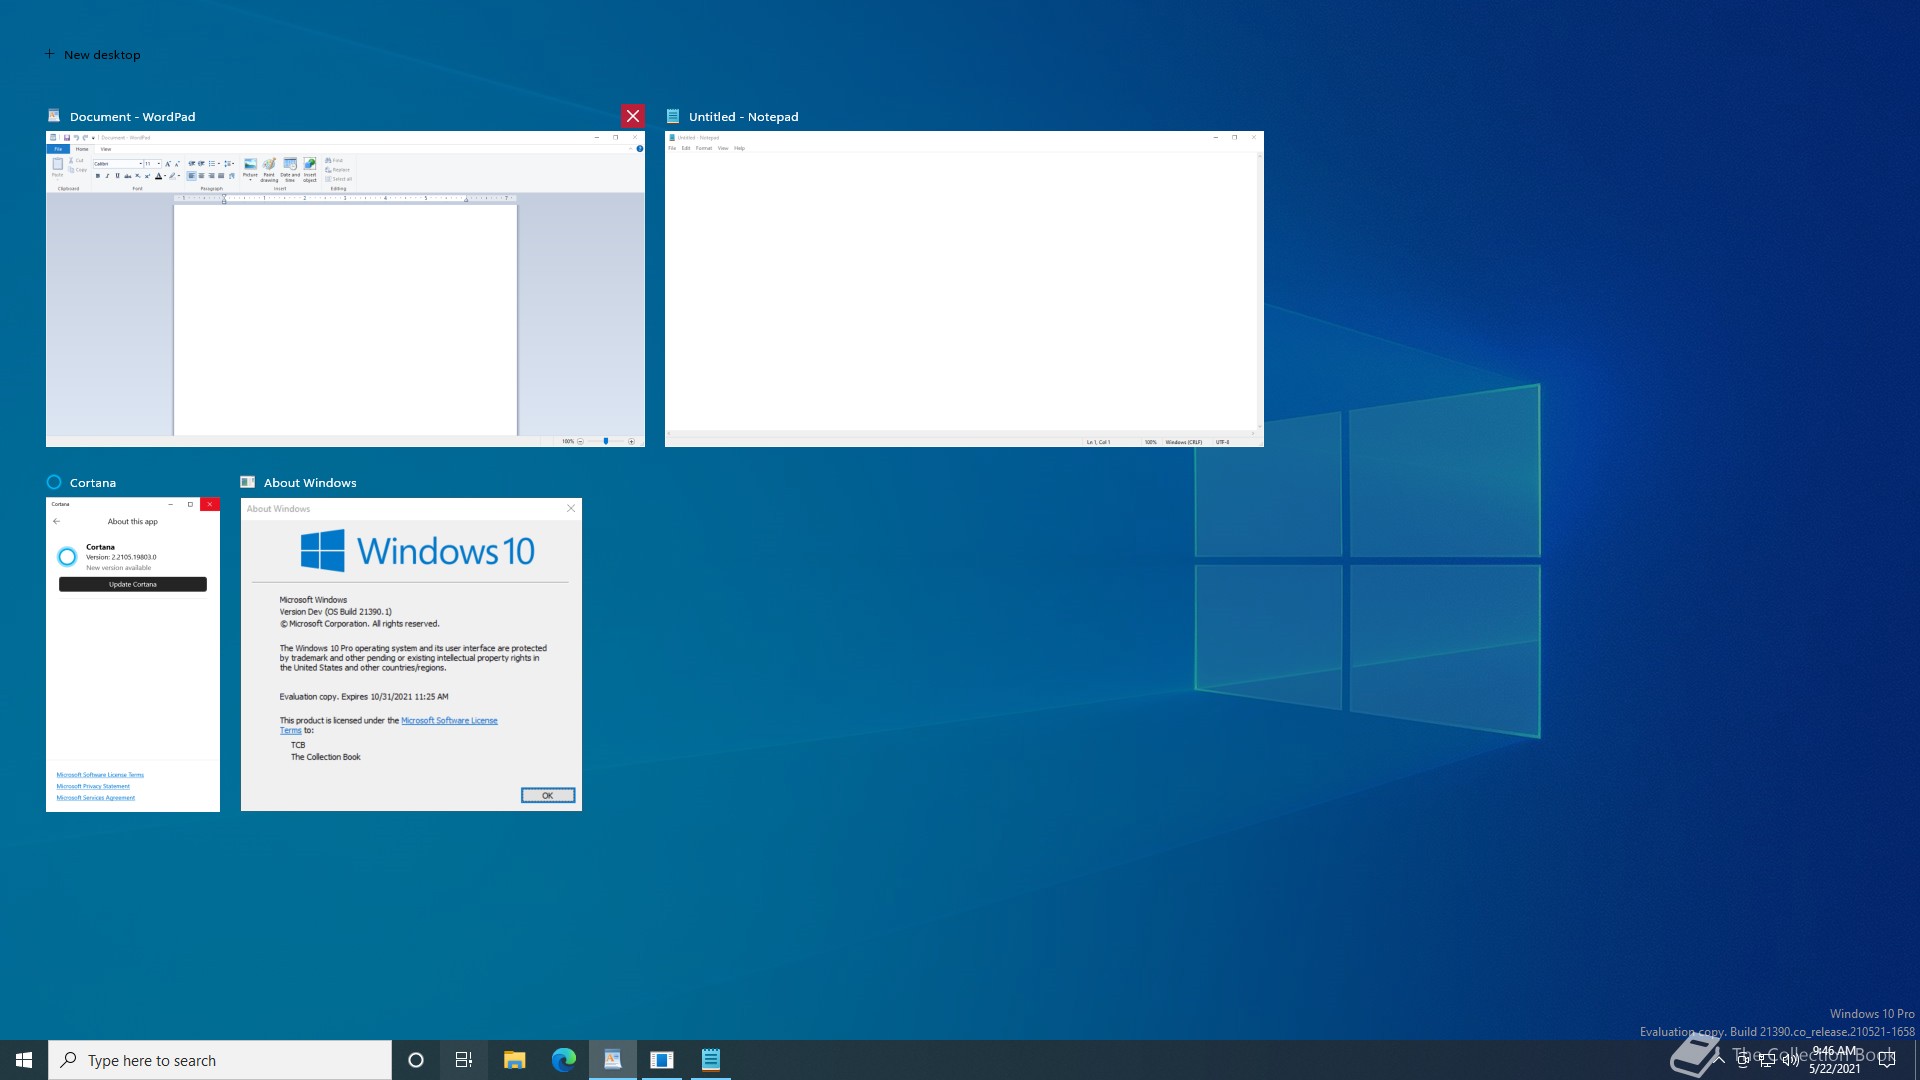This screenshot has height=1080, width=1920.
Task: Select the WordPad taskbar button
Action: [612, 1060]
